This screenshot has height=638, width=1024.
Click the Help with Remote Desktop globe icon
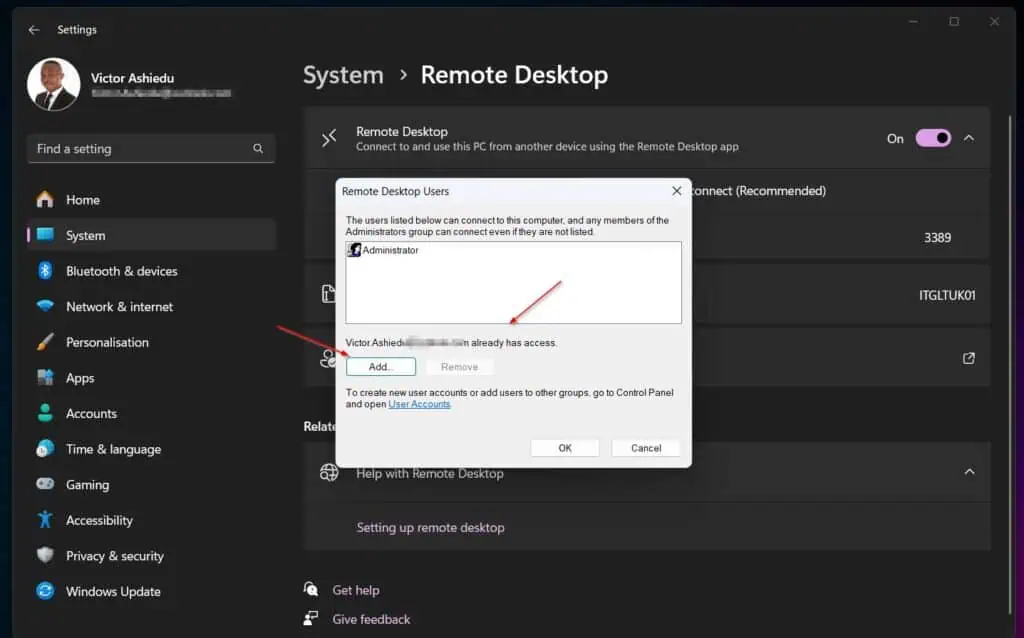(x=329, y=472)
